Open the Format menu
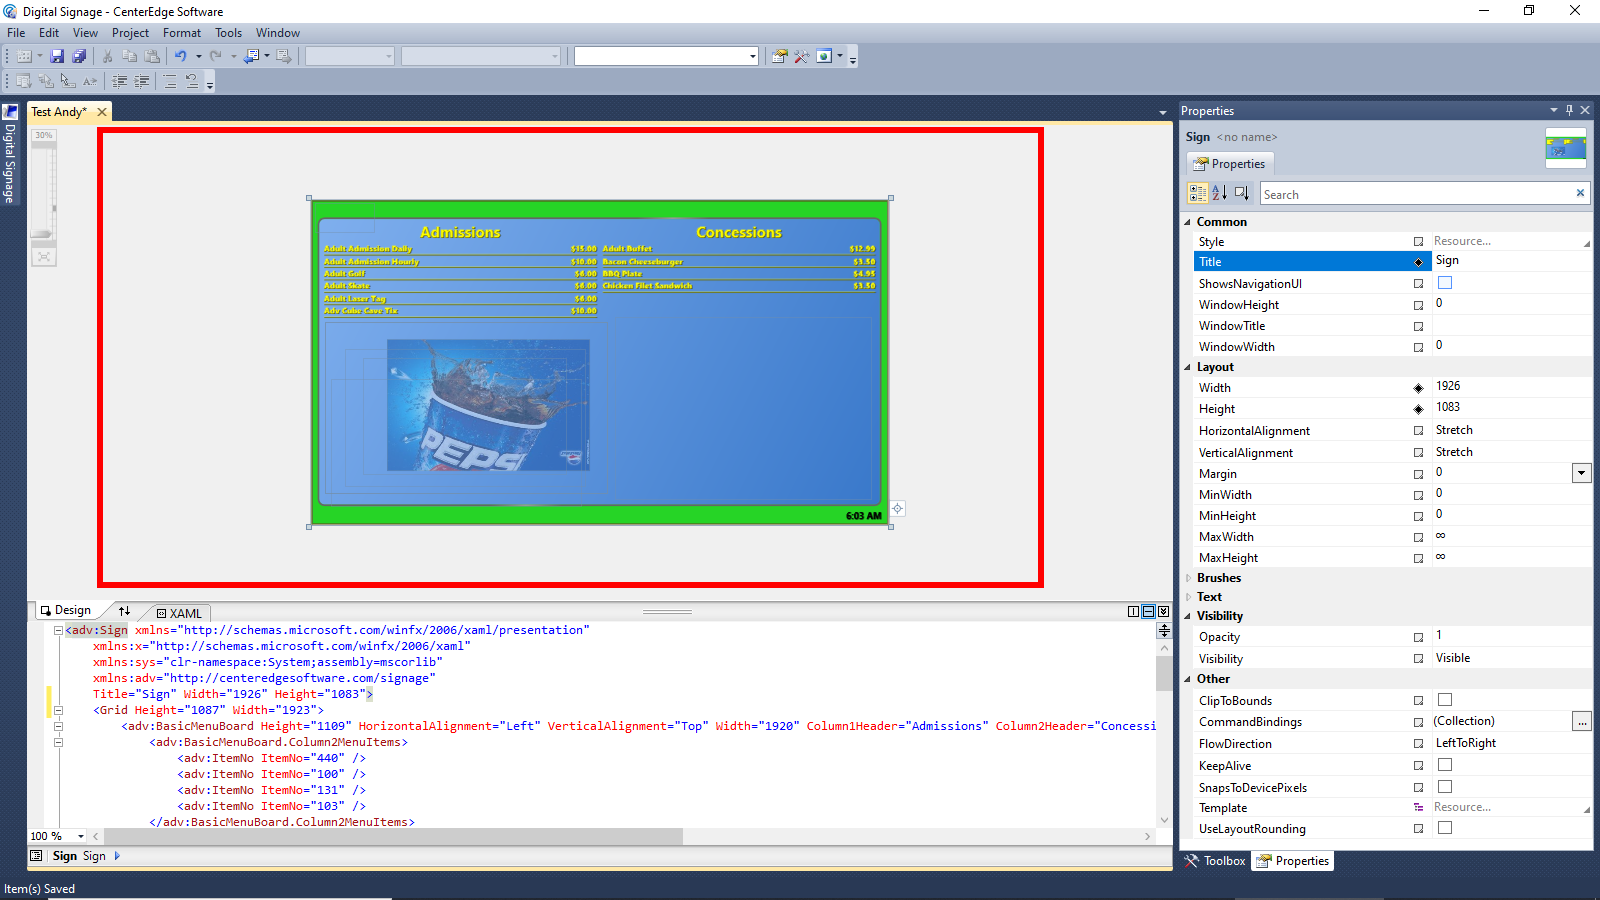This screenshot has height=900, width=1600. coord(182,33)
